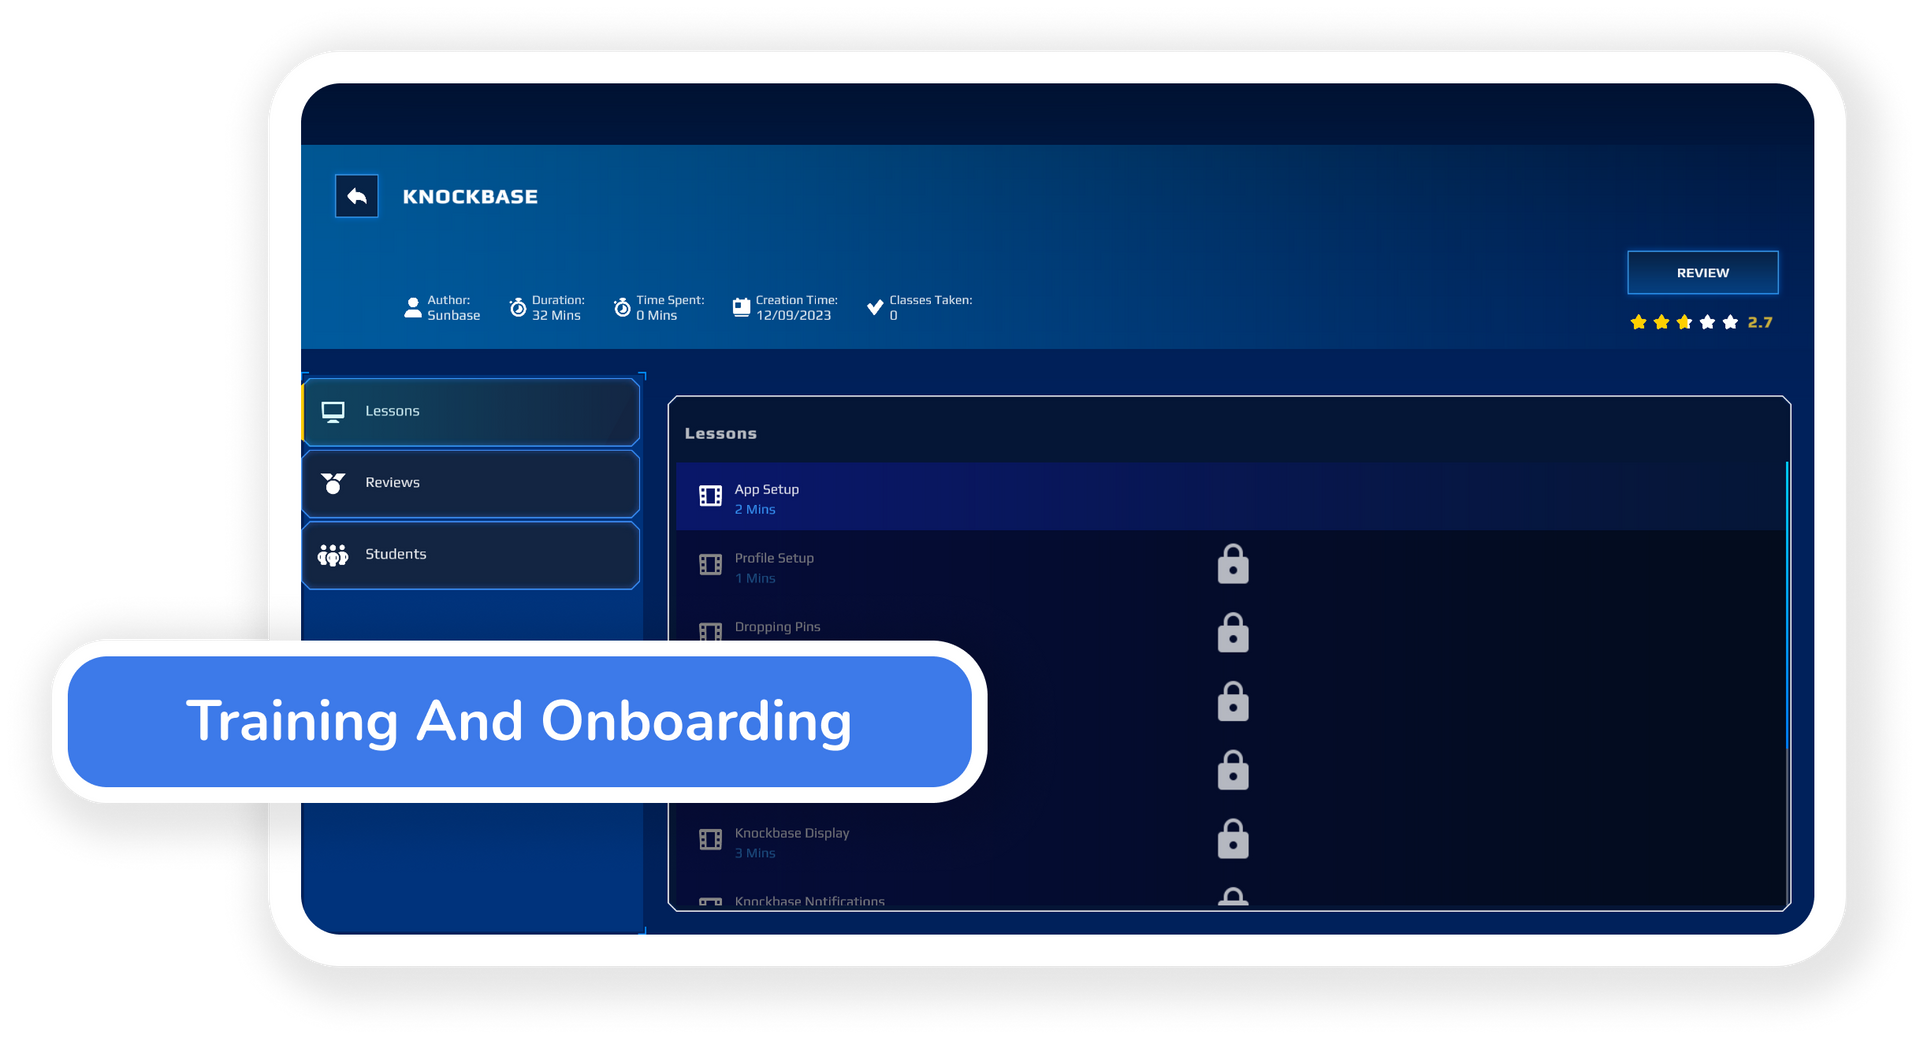Viewport: 1920px width, 1040px height.
Task: Click the '32 Mins' duration value
Action: coord(556,316)
